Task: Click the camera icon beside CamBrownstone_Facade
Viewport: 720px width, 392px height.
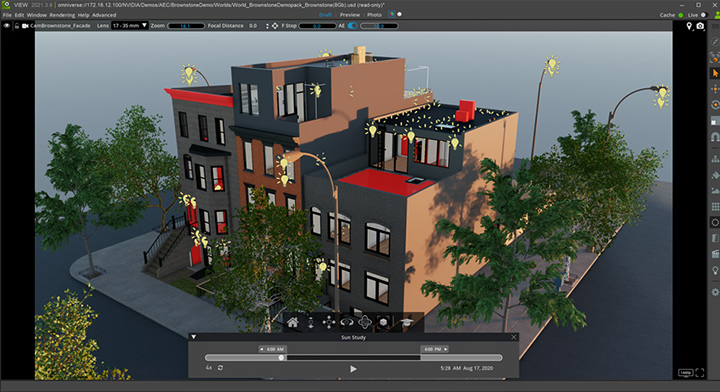Action: tap(25, 26)
